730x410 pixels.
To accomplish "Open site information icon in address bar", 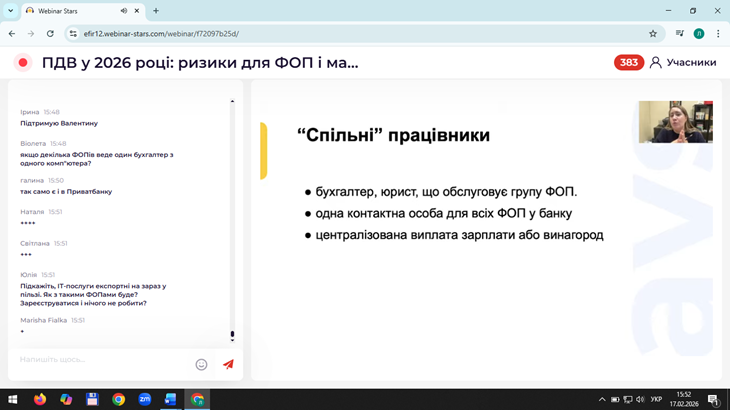I will coord(73,33).
